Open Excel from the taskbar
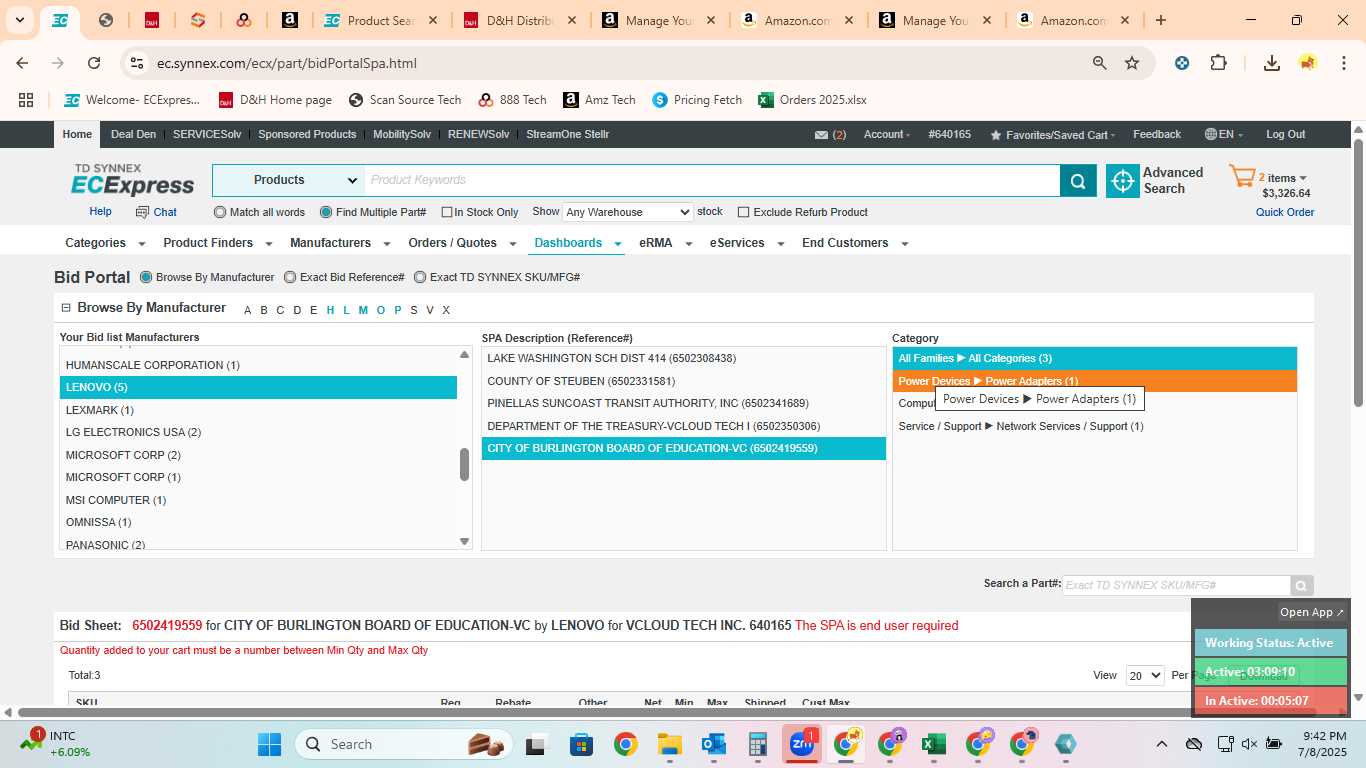This screenshot has height=768, width=1366. tap(934, 744)
